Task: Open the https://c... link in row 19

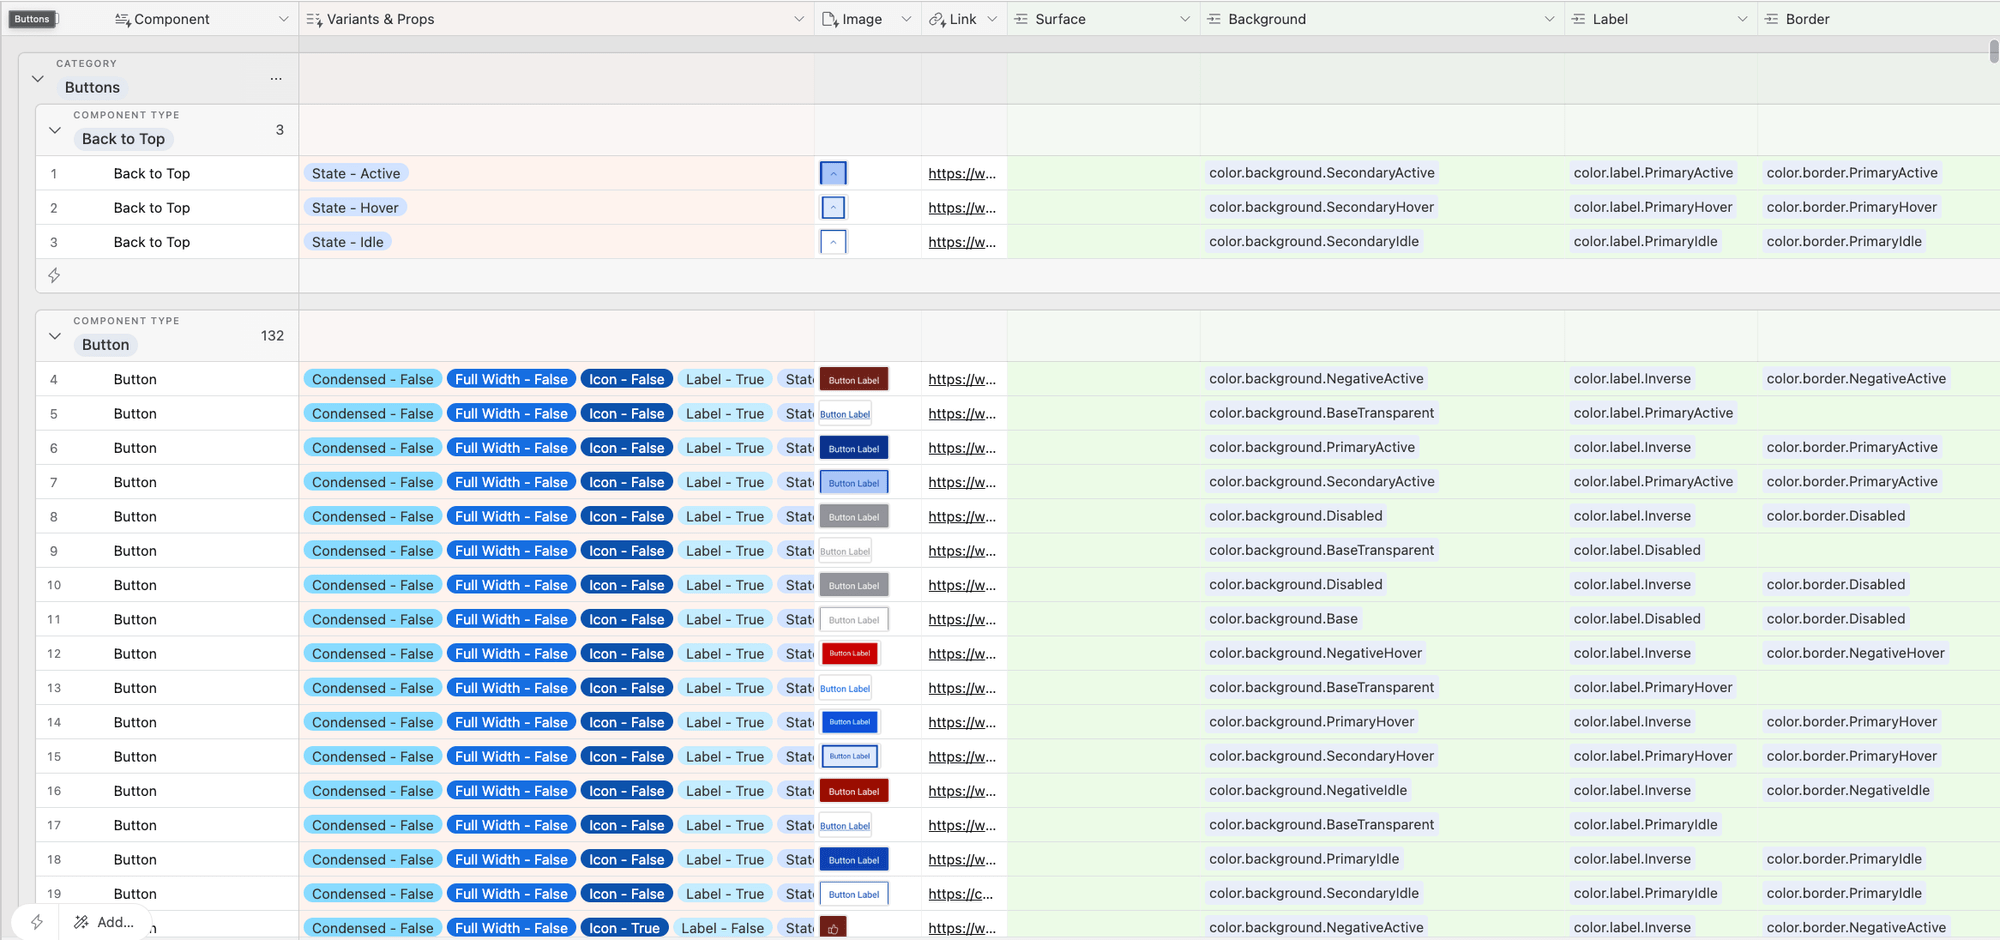Action: (961, 894)
